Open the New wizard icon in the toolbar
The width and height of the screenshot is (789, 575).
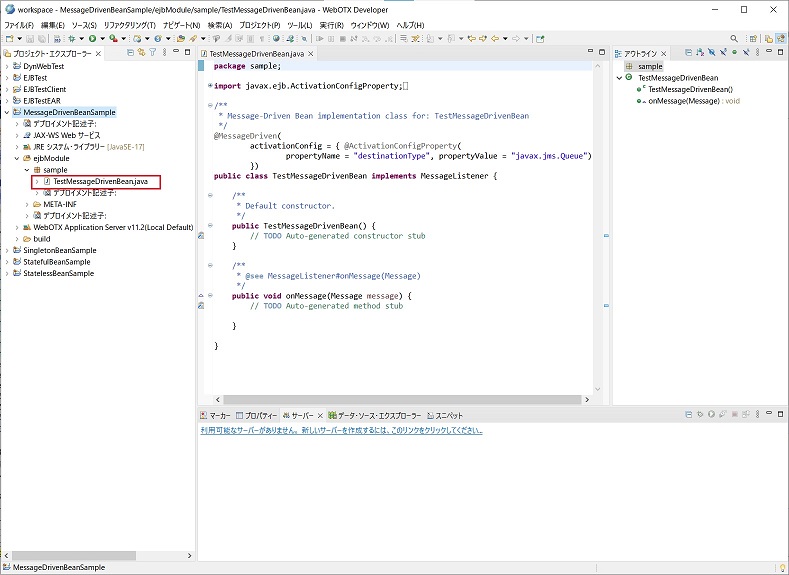pyautogui.click(x=9, y=38)
